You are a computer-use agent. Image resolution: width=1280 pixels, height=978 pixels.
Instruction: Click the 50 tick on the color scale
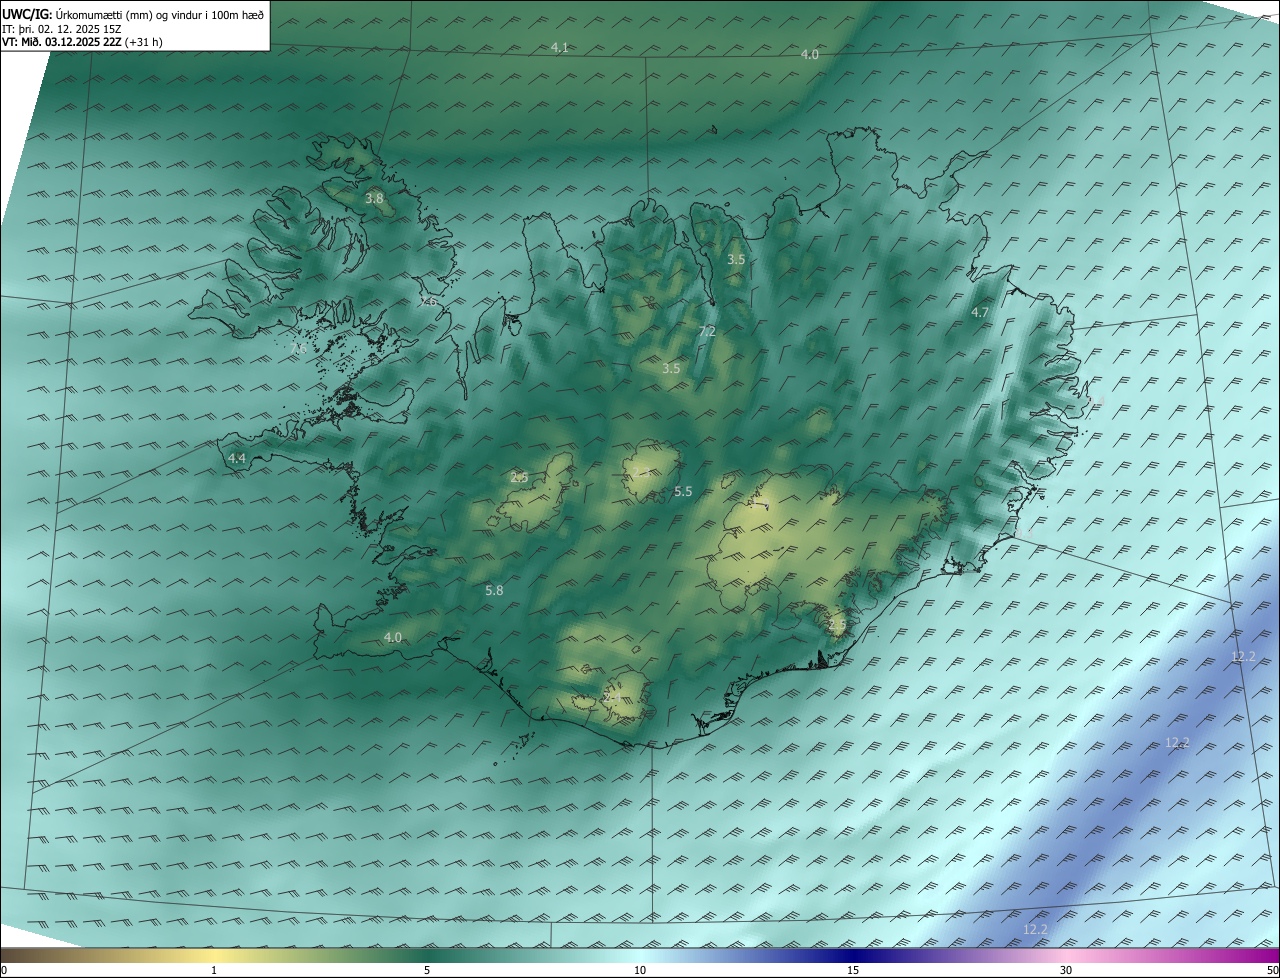(1272, 970)
